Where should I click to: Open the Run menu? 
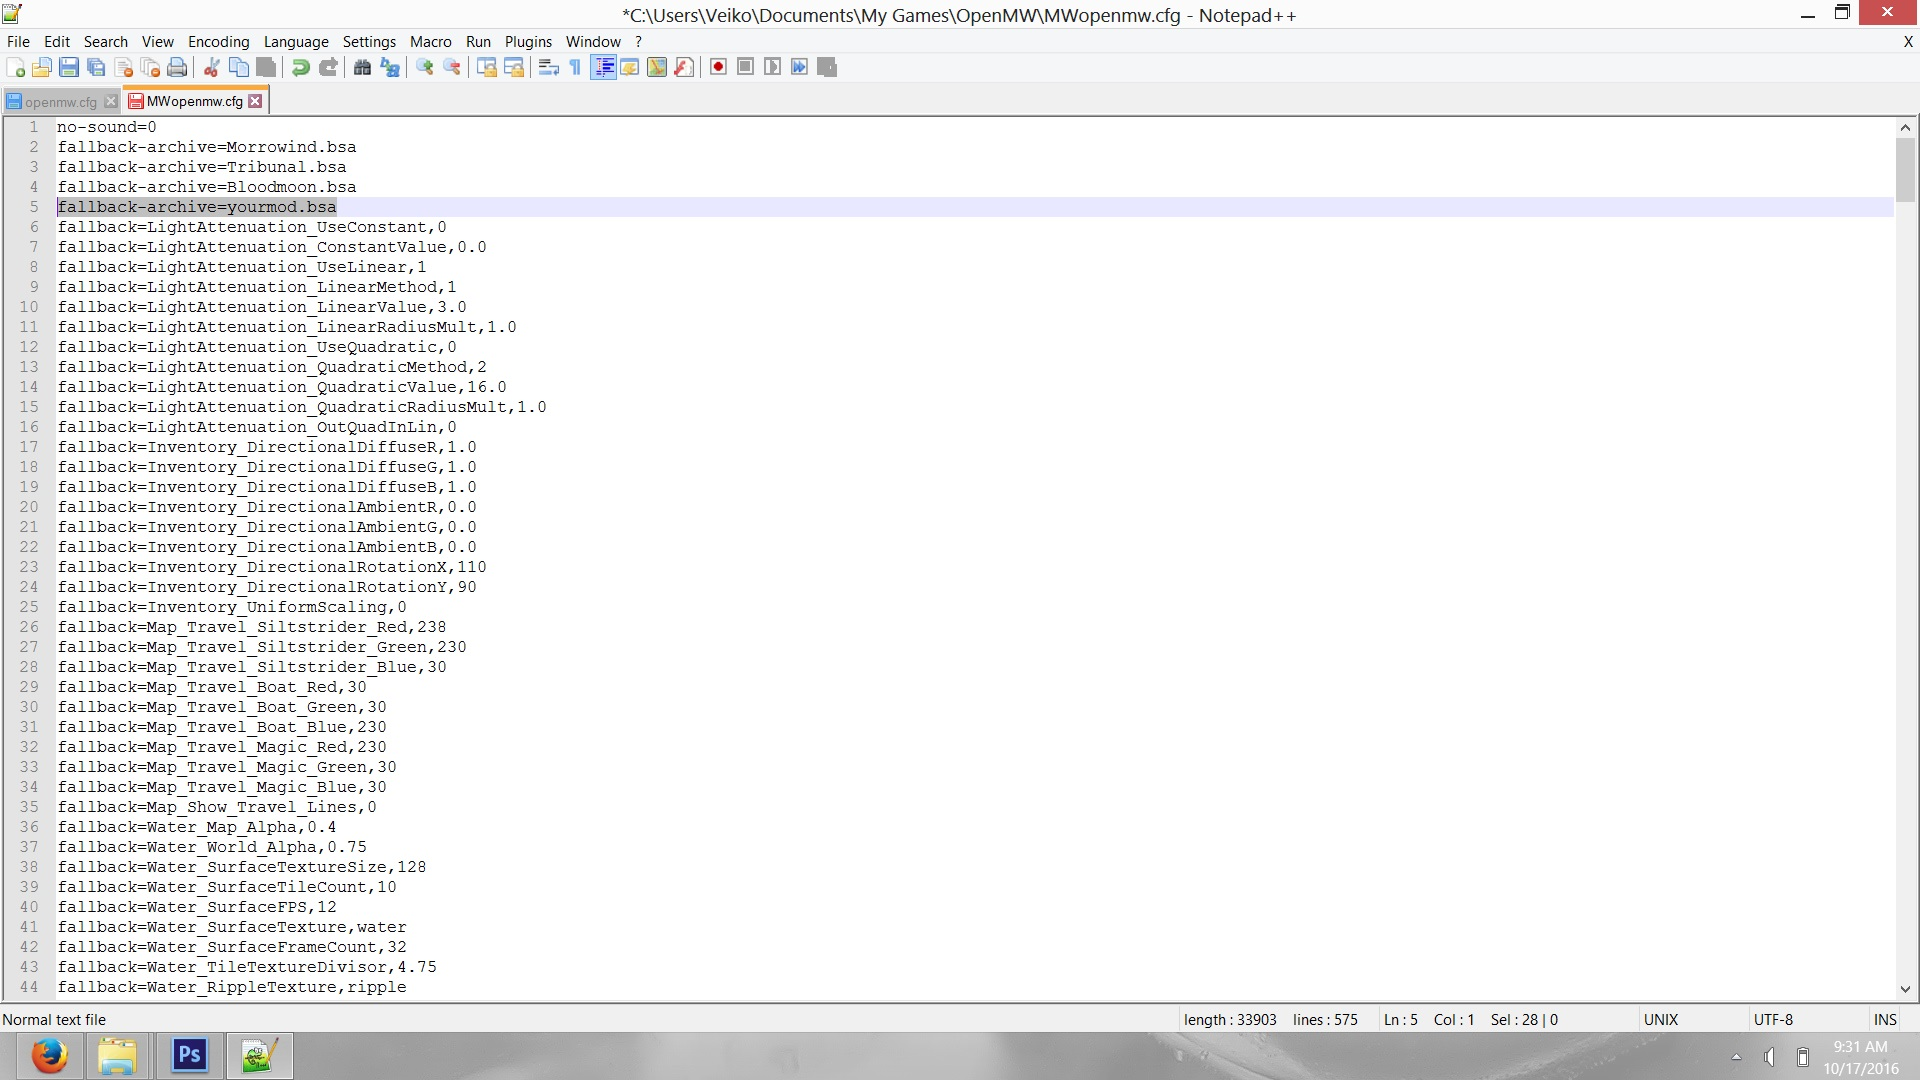point(479,41)
